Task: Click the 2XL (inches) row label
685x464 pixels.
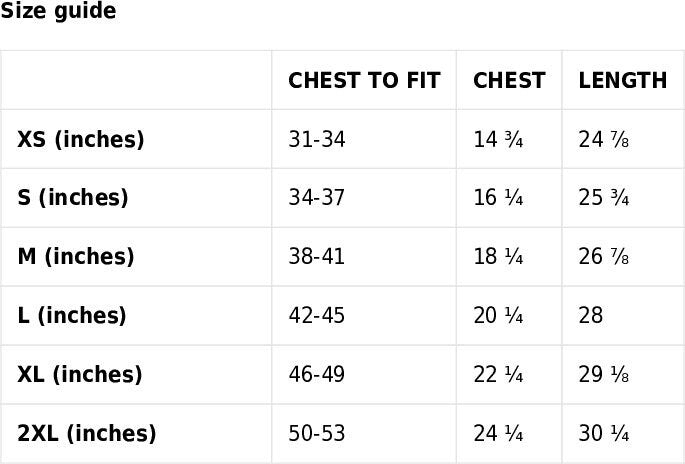Action: click(x=87, y=434)
